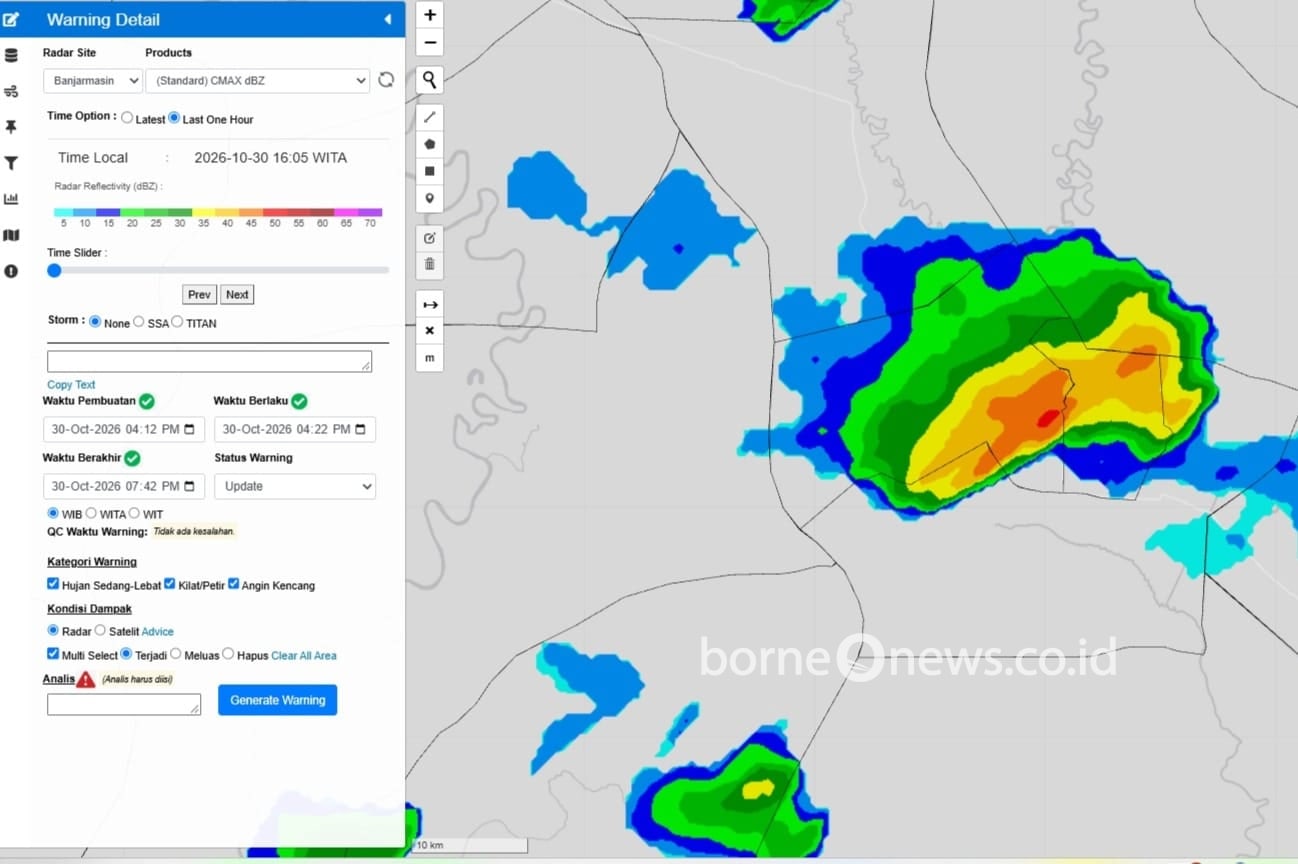Select the place marker tool
Screen dimensions: 1298x864
point(430,198)
